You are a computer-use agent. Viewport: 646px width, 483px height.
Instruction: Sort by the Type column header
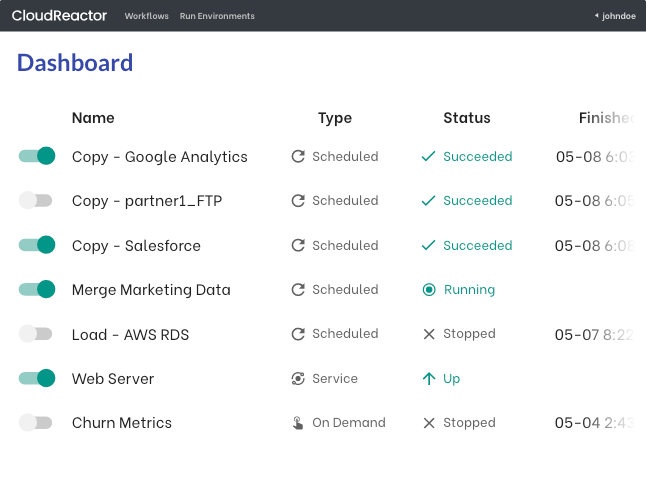point(335,118)
